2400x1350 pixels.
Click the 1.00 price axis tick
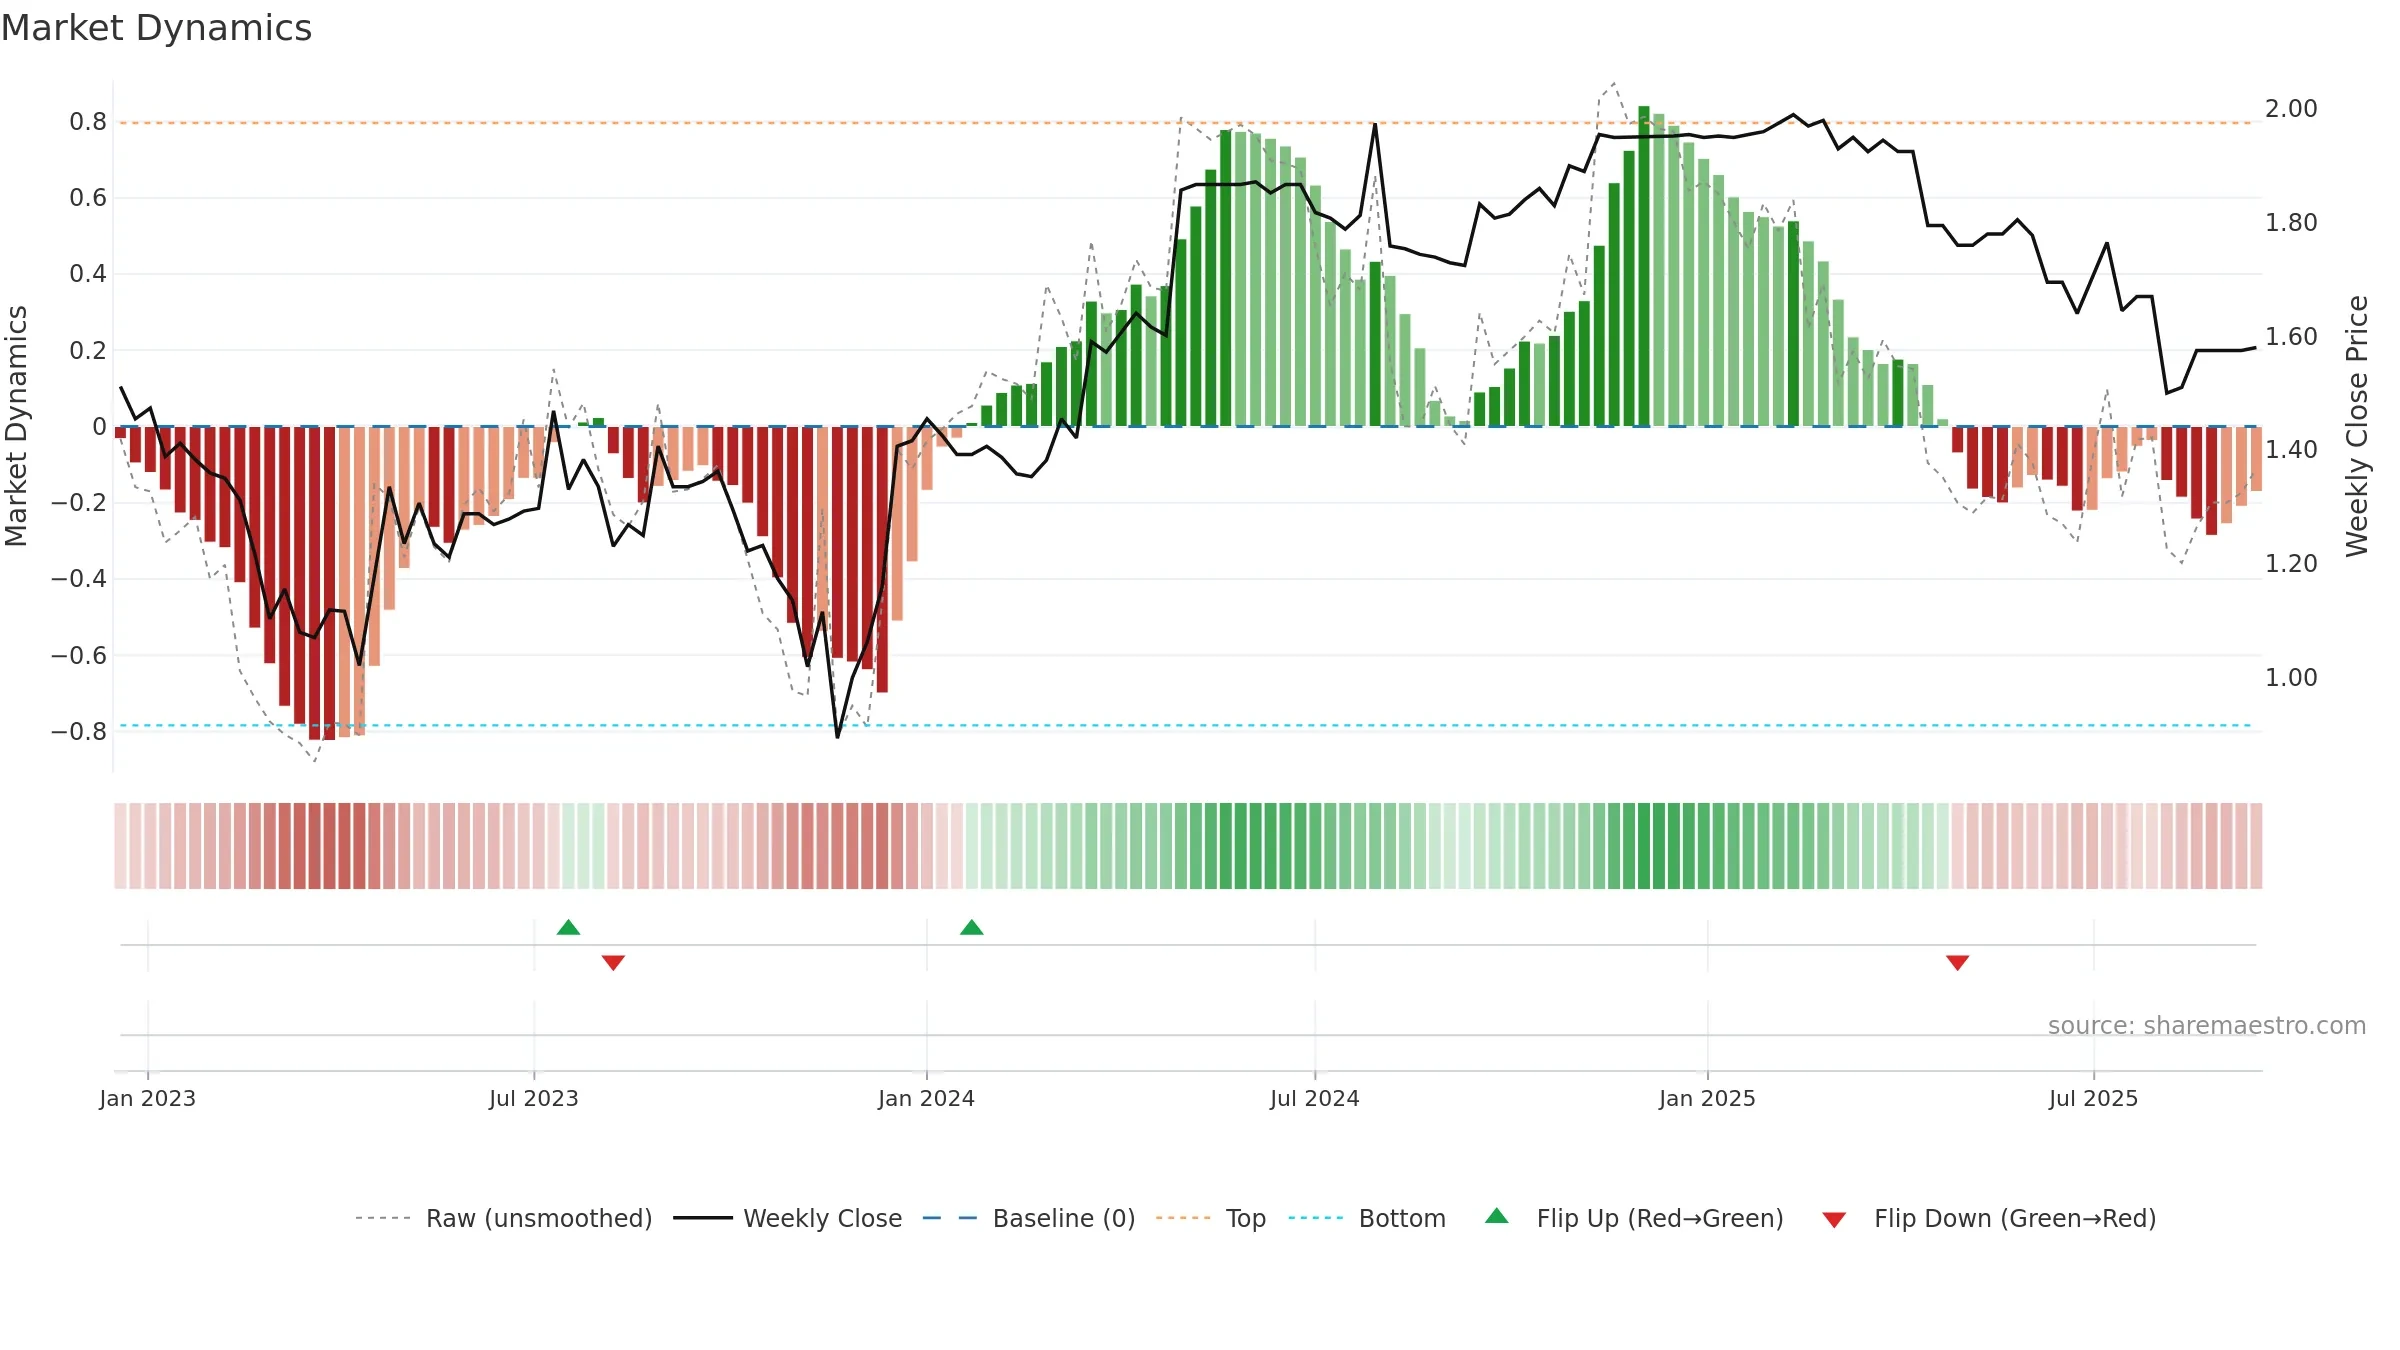click(x=2291, y=677)
